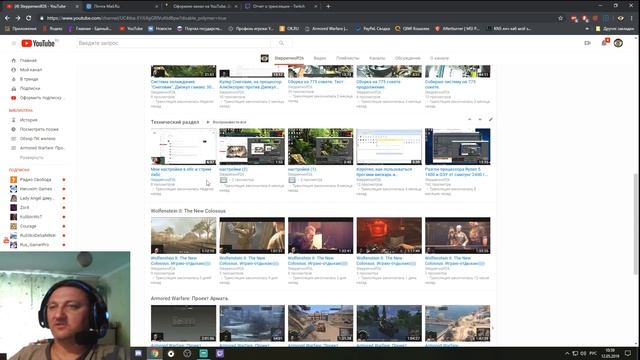
Task: Click the search query input field
Action: coord(173,43)
